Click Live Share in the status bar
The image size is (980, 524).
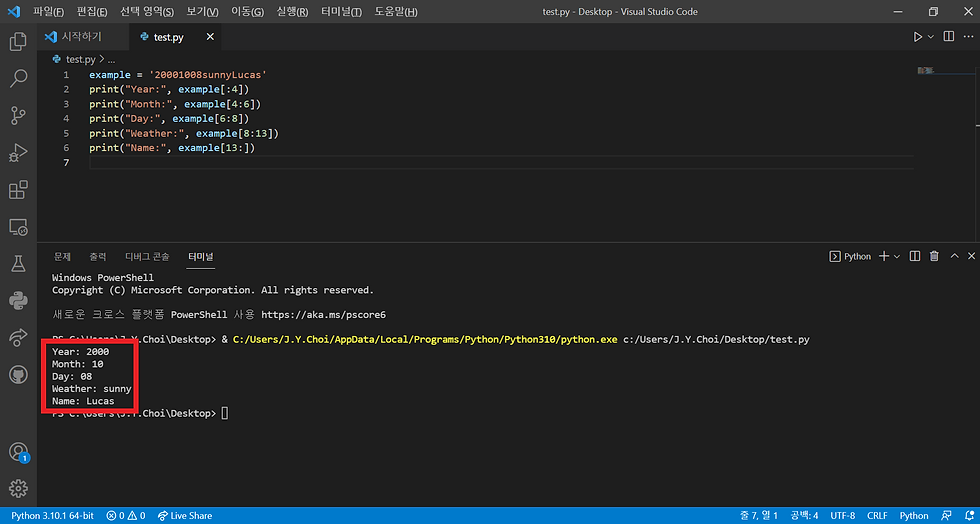[185, 516]
